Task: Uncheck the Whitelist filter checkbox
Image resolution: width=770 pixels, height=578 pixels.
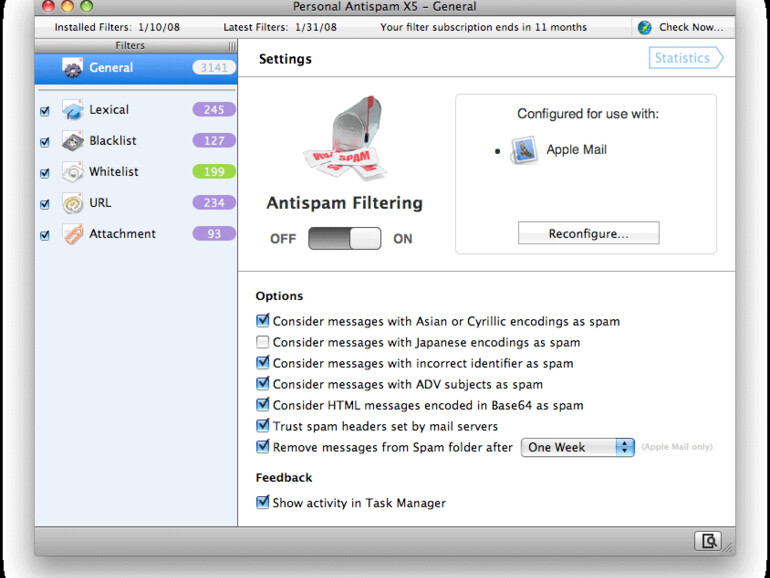Action: pos(45,173)
